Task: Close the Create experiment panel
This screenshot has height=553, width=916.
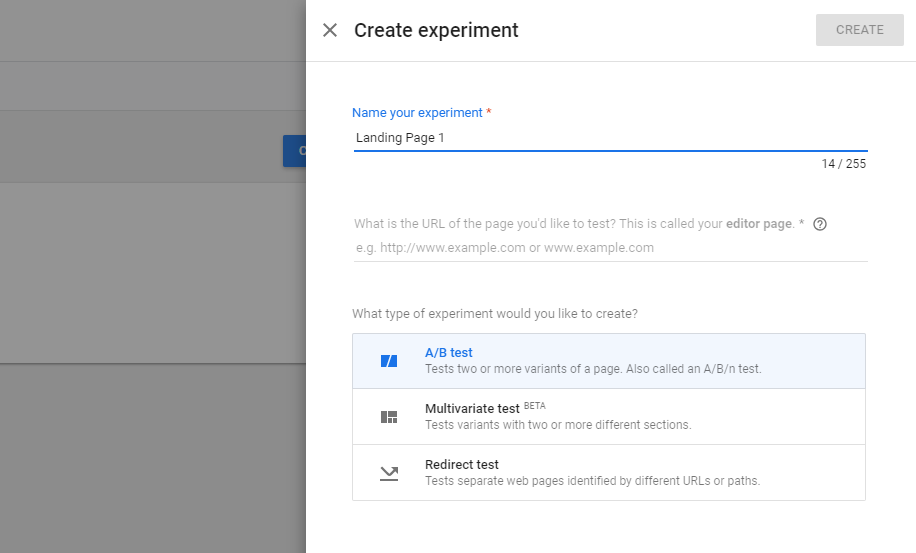Action: click(x=330, y=30)
